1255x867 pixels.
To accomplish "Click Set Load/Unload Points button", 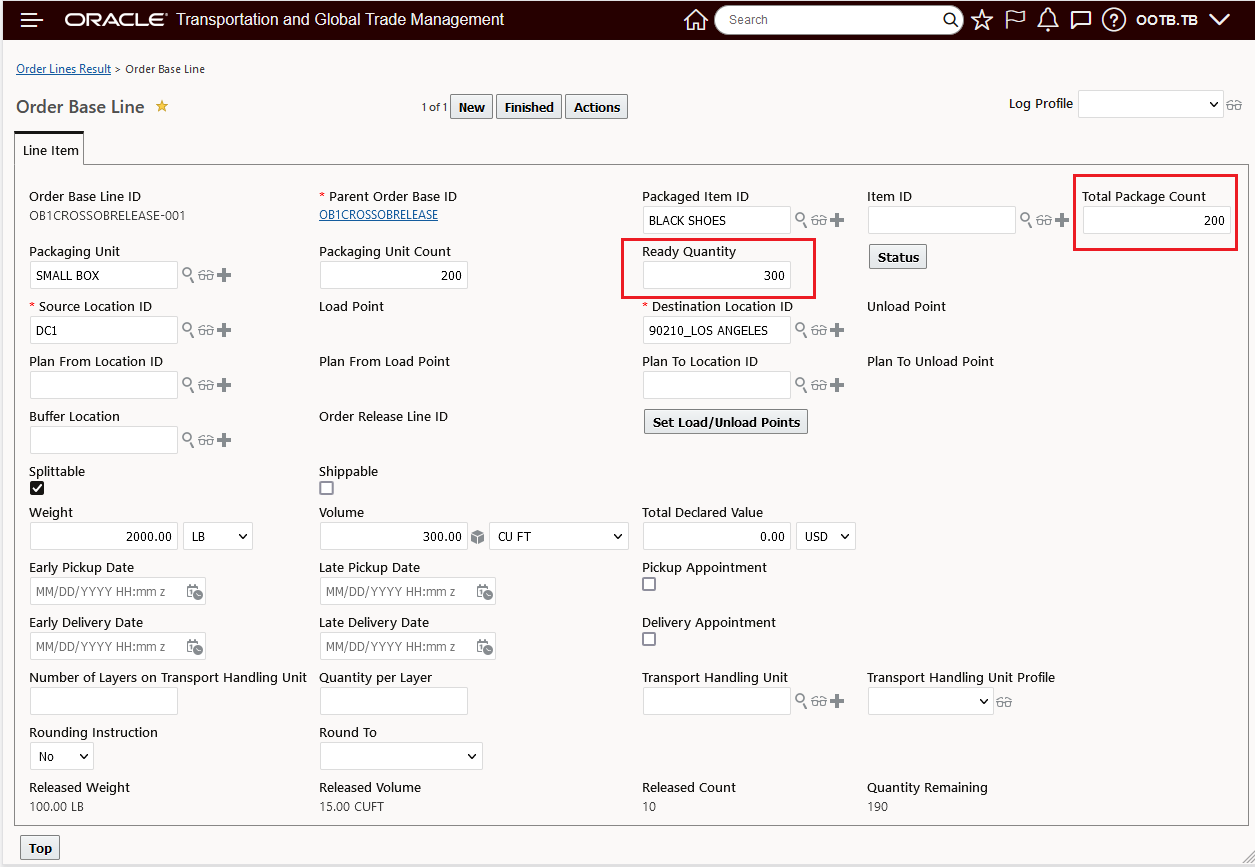I will [x=726, y=422].
